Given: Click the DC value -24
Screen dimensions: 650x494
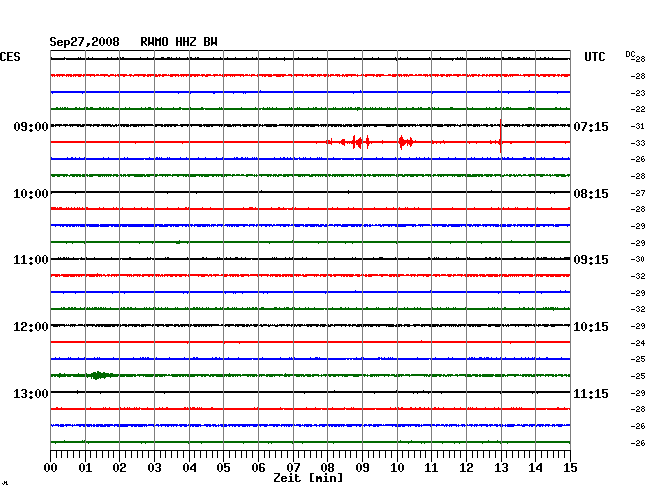Looking at the screenshot, I should (638, 343).
